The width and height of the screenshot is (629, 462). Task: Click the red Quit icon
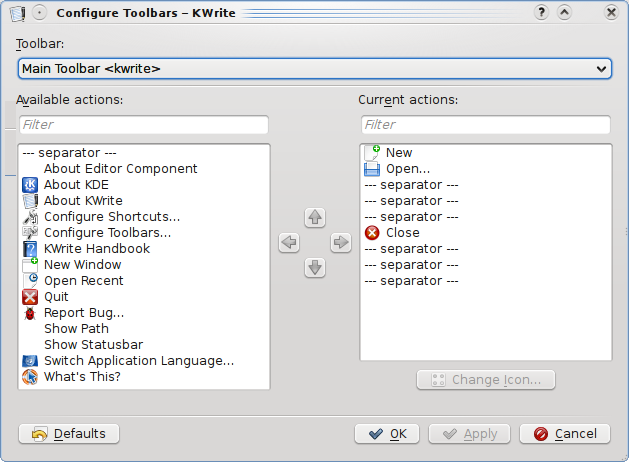(30, 297)
